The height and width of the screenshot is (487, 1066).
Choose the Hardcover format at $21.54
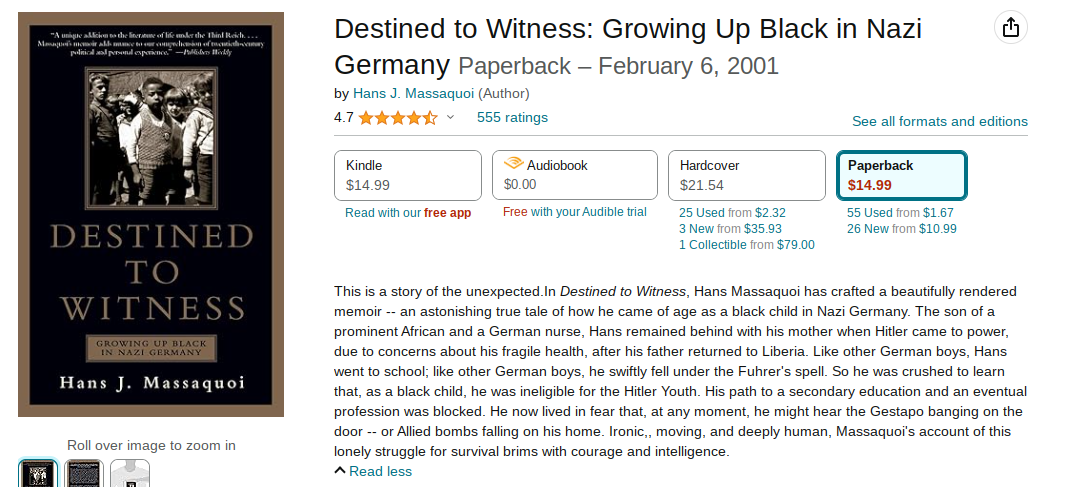[x=749, y=175]
